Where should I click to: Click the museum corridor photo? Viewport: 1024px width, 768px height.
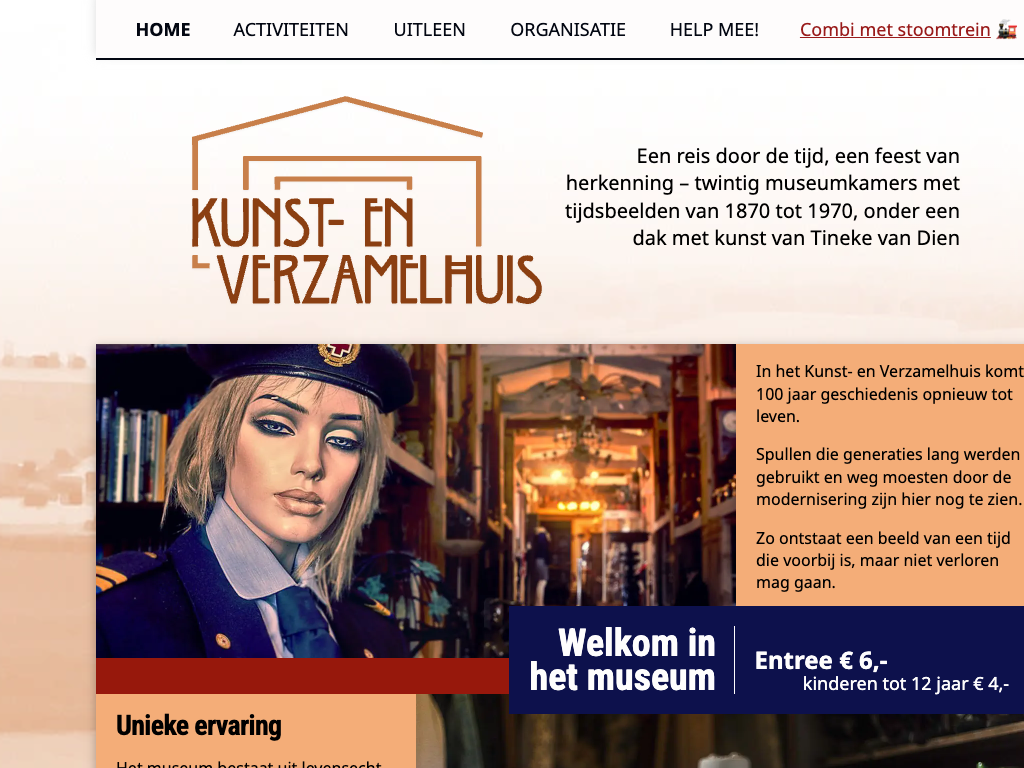point(588,475)
